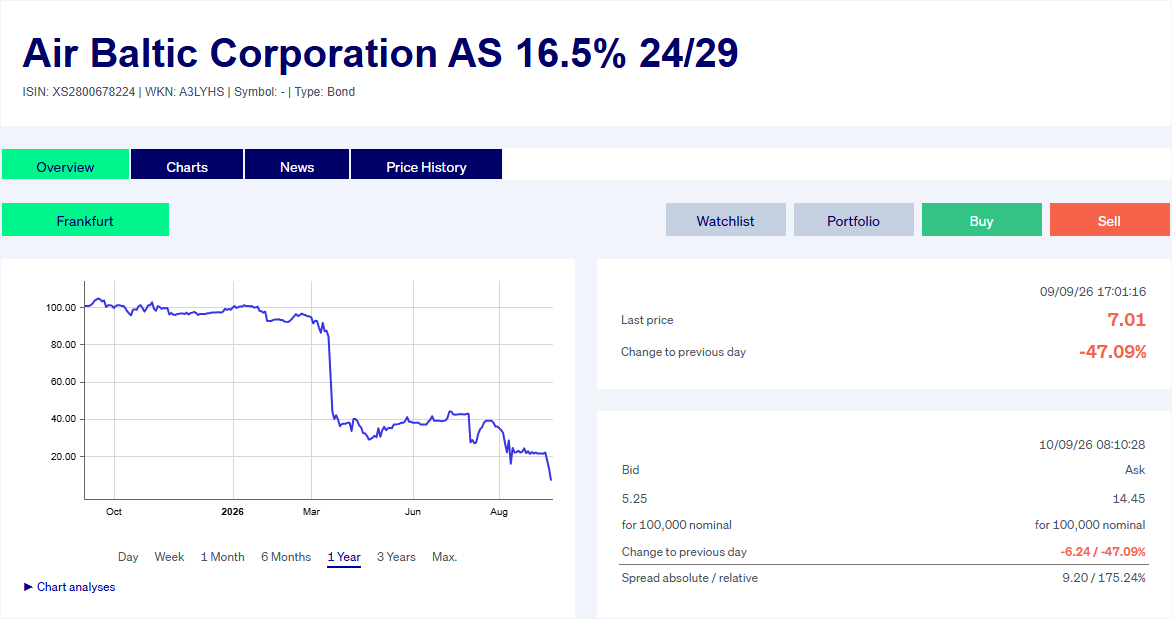Expand the Chart analyses section

pos(70,587)
